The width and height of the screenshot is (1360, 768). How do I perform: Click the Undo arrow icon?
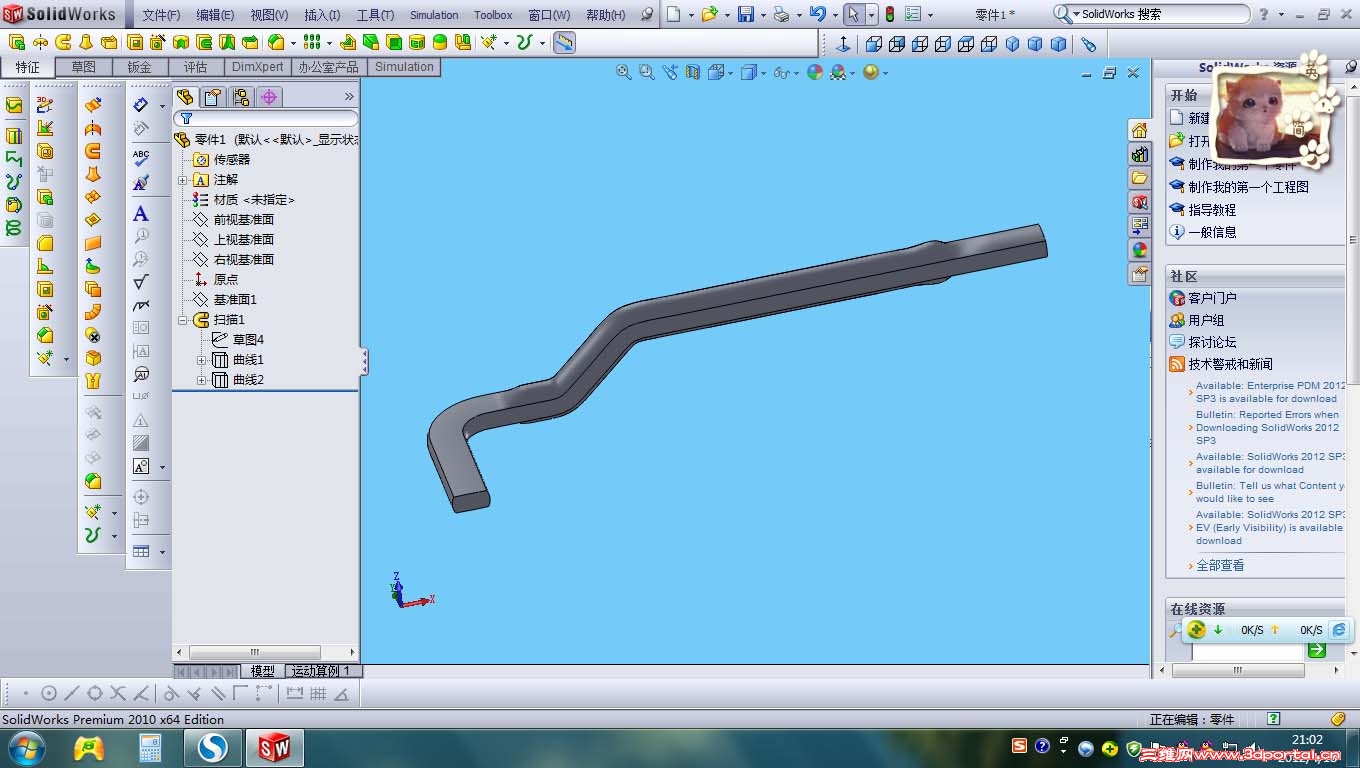tap(817, 14)
